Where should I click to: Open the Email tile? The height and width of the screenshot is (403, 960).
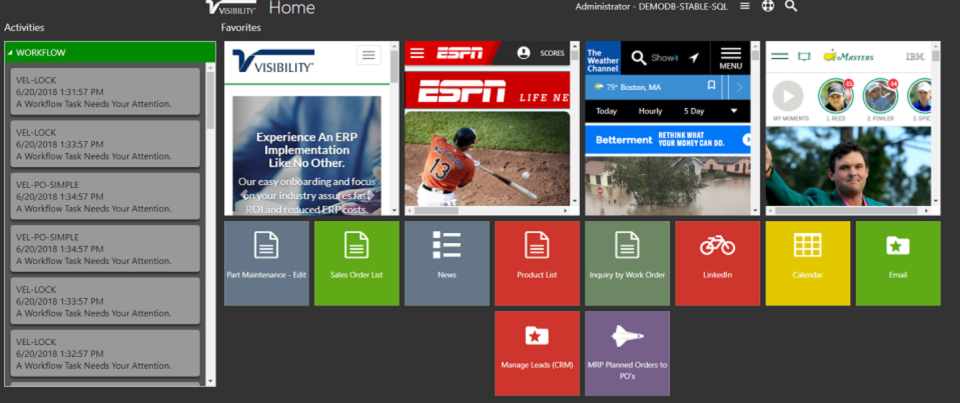(898, 263)
